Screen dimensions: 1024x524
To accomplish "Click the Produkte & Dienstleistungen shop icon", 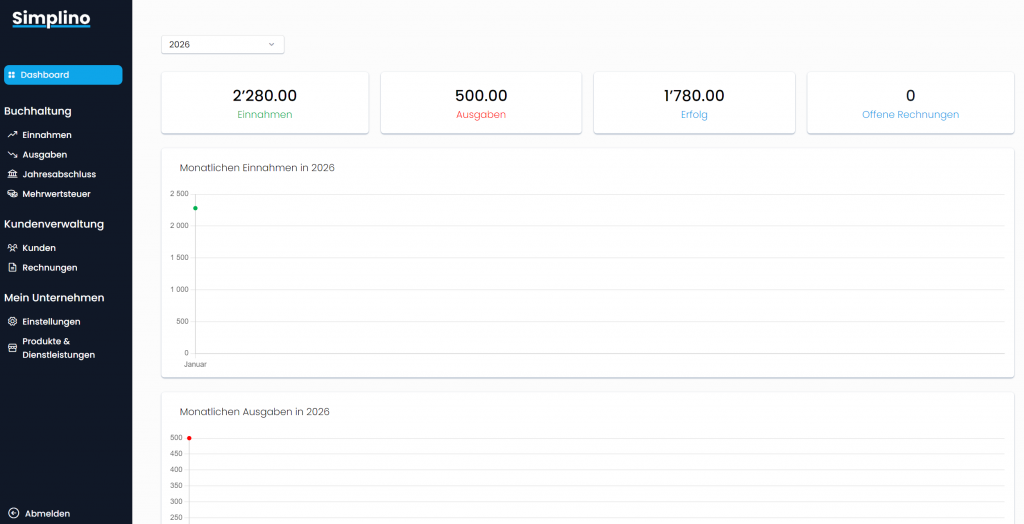I will pos(12,348).
